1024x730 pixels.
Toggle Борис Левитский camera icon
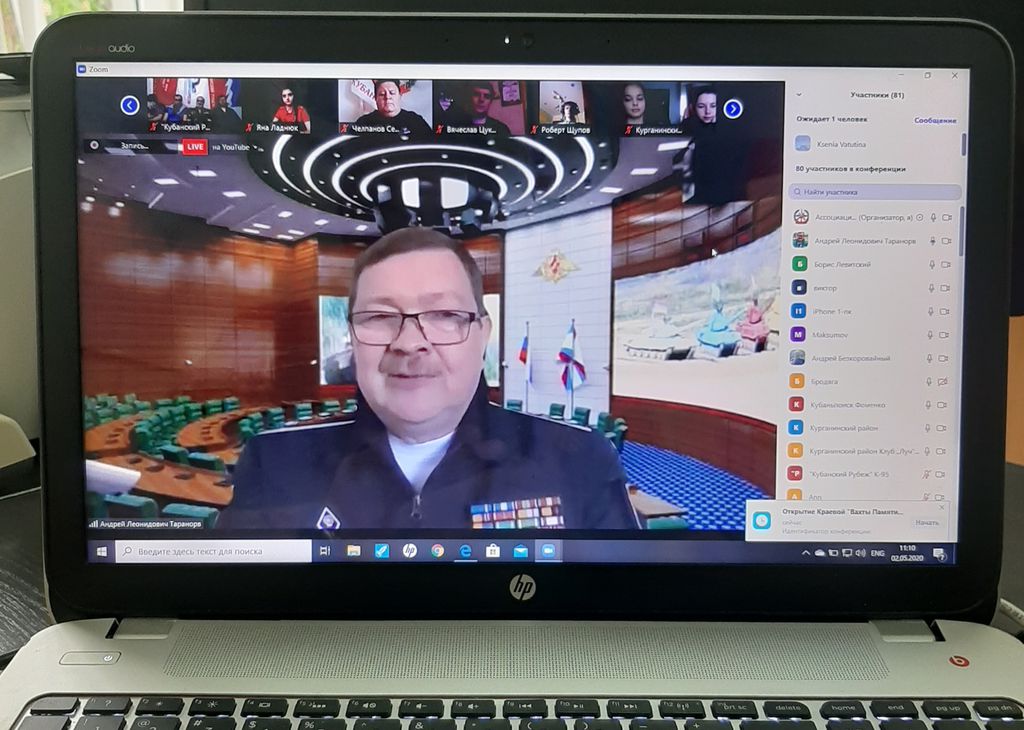click(x=946, y=264)
